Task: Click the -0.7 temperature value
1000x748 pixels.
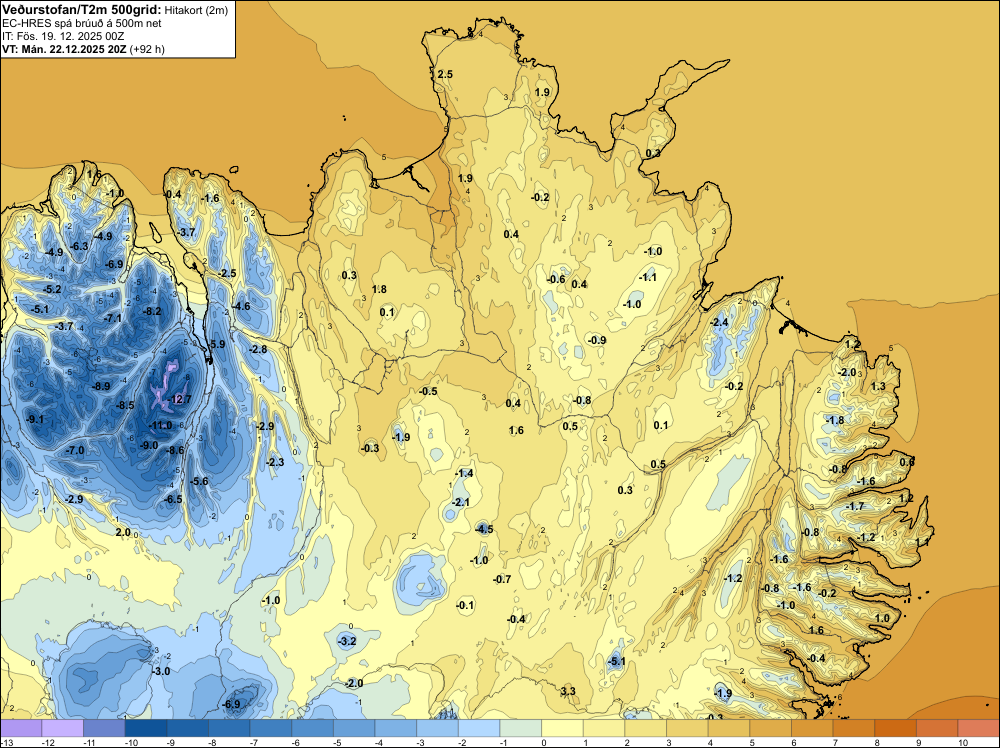Action: click(x=502, y=579)
